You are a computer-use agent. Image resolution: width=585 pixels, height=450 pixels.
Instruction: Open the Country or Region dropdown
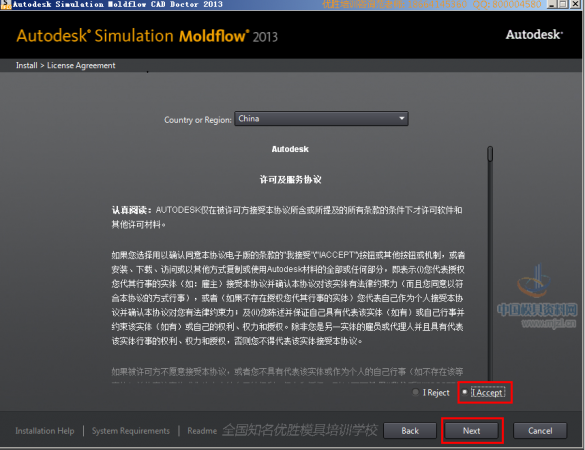[321, 119]
